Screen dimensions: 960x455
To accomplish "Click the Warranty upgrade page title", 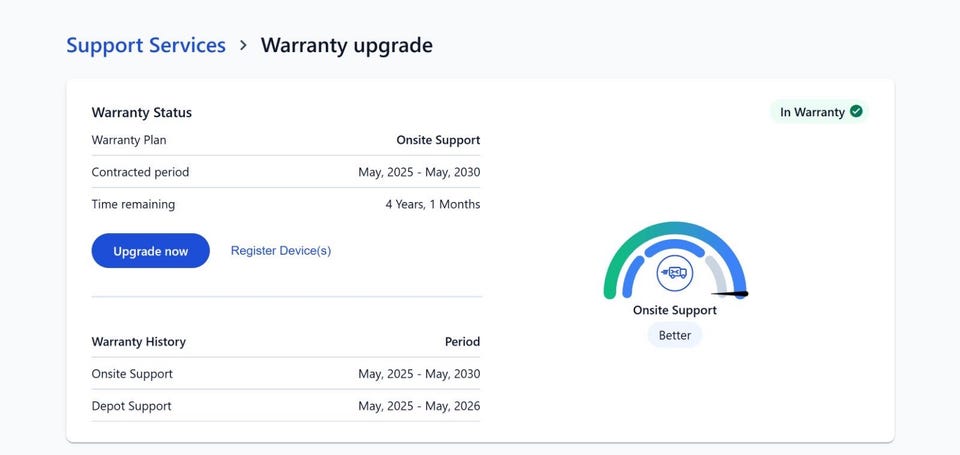I will point(346,46).
